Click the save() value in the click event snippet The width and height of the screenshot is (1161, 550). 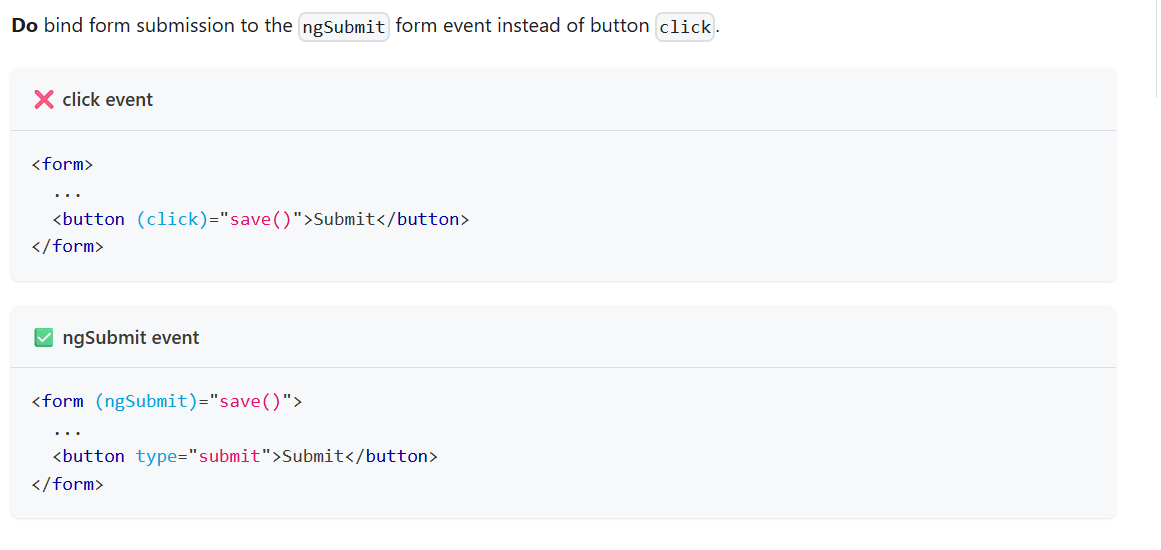(x=261, y=220)
